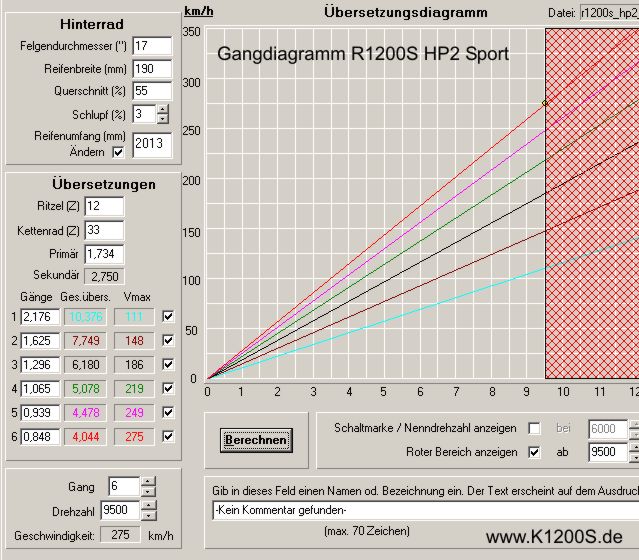Click gear 4 ratio field 1,065

[40, 389]
